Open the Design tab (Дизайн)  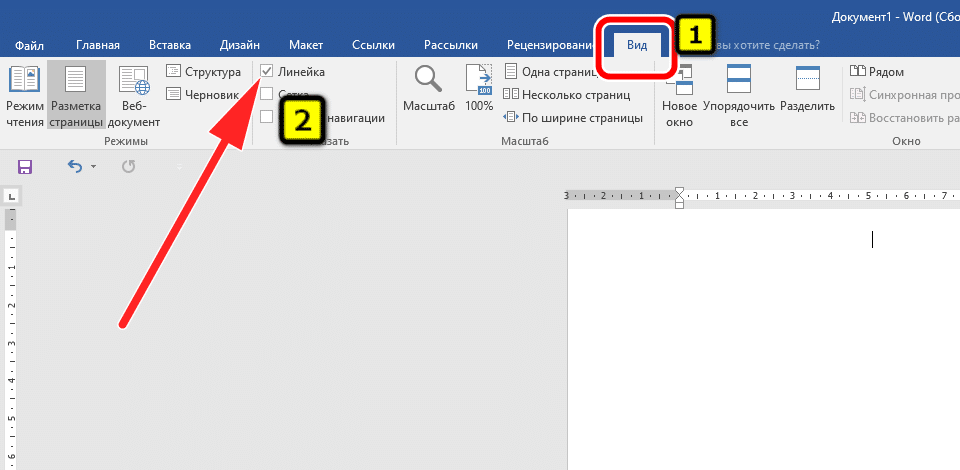coord(239,45)
